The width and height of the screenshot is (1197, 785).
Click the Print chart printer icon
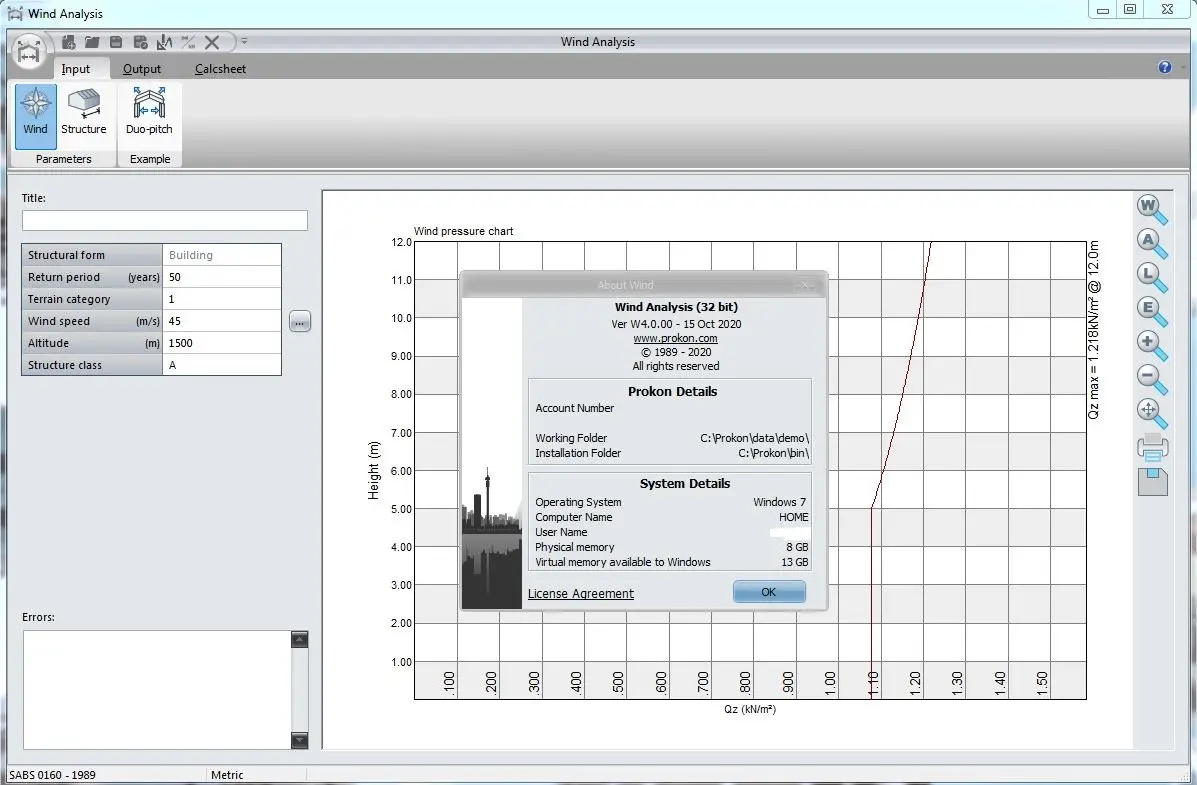[x=1152, y=447]
